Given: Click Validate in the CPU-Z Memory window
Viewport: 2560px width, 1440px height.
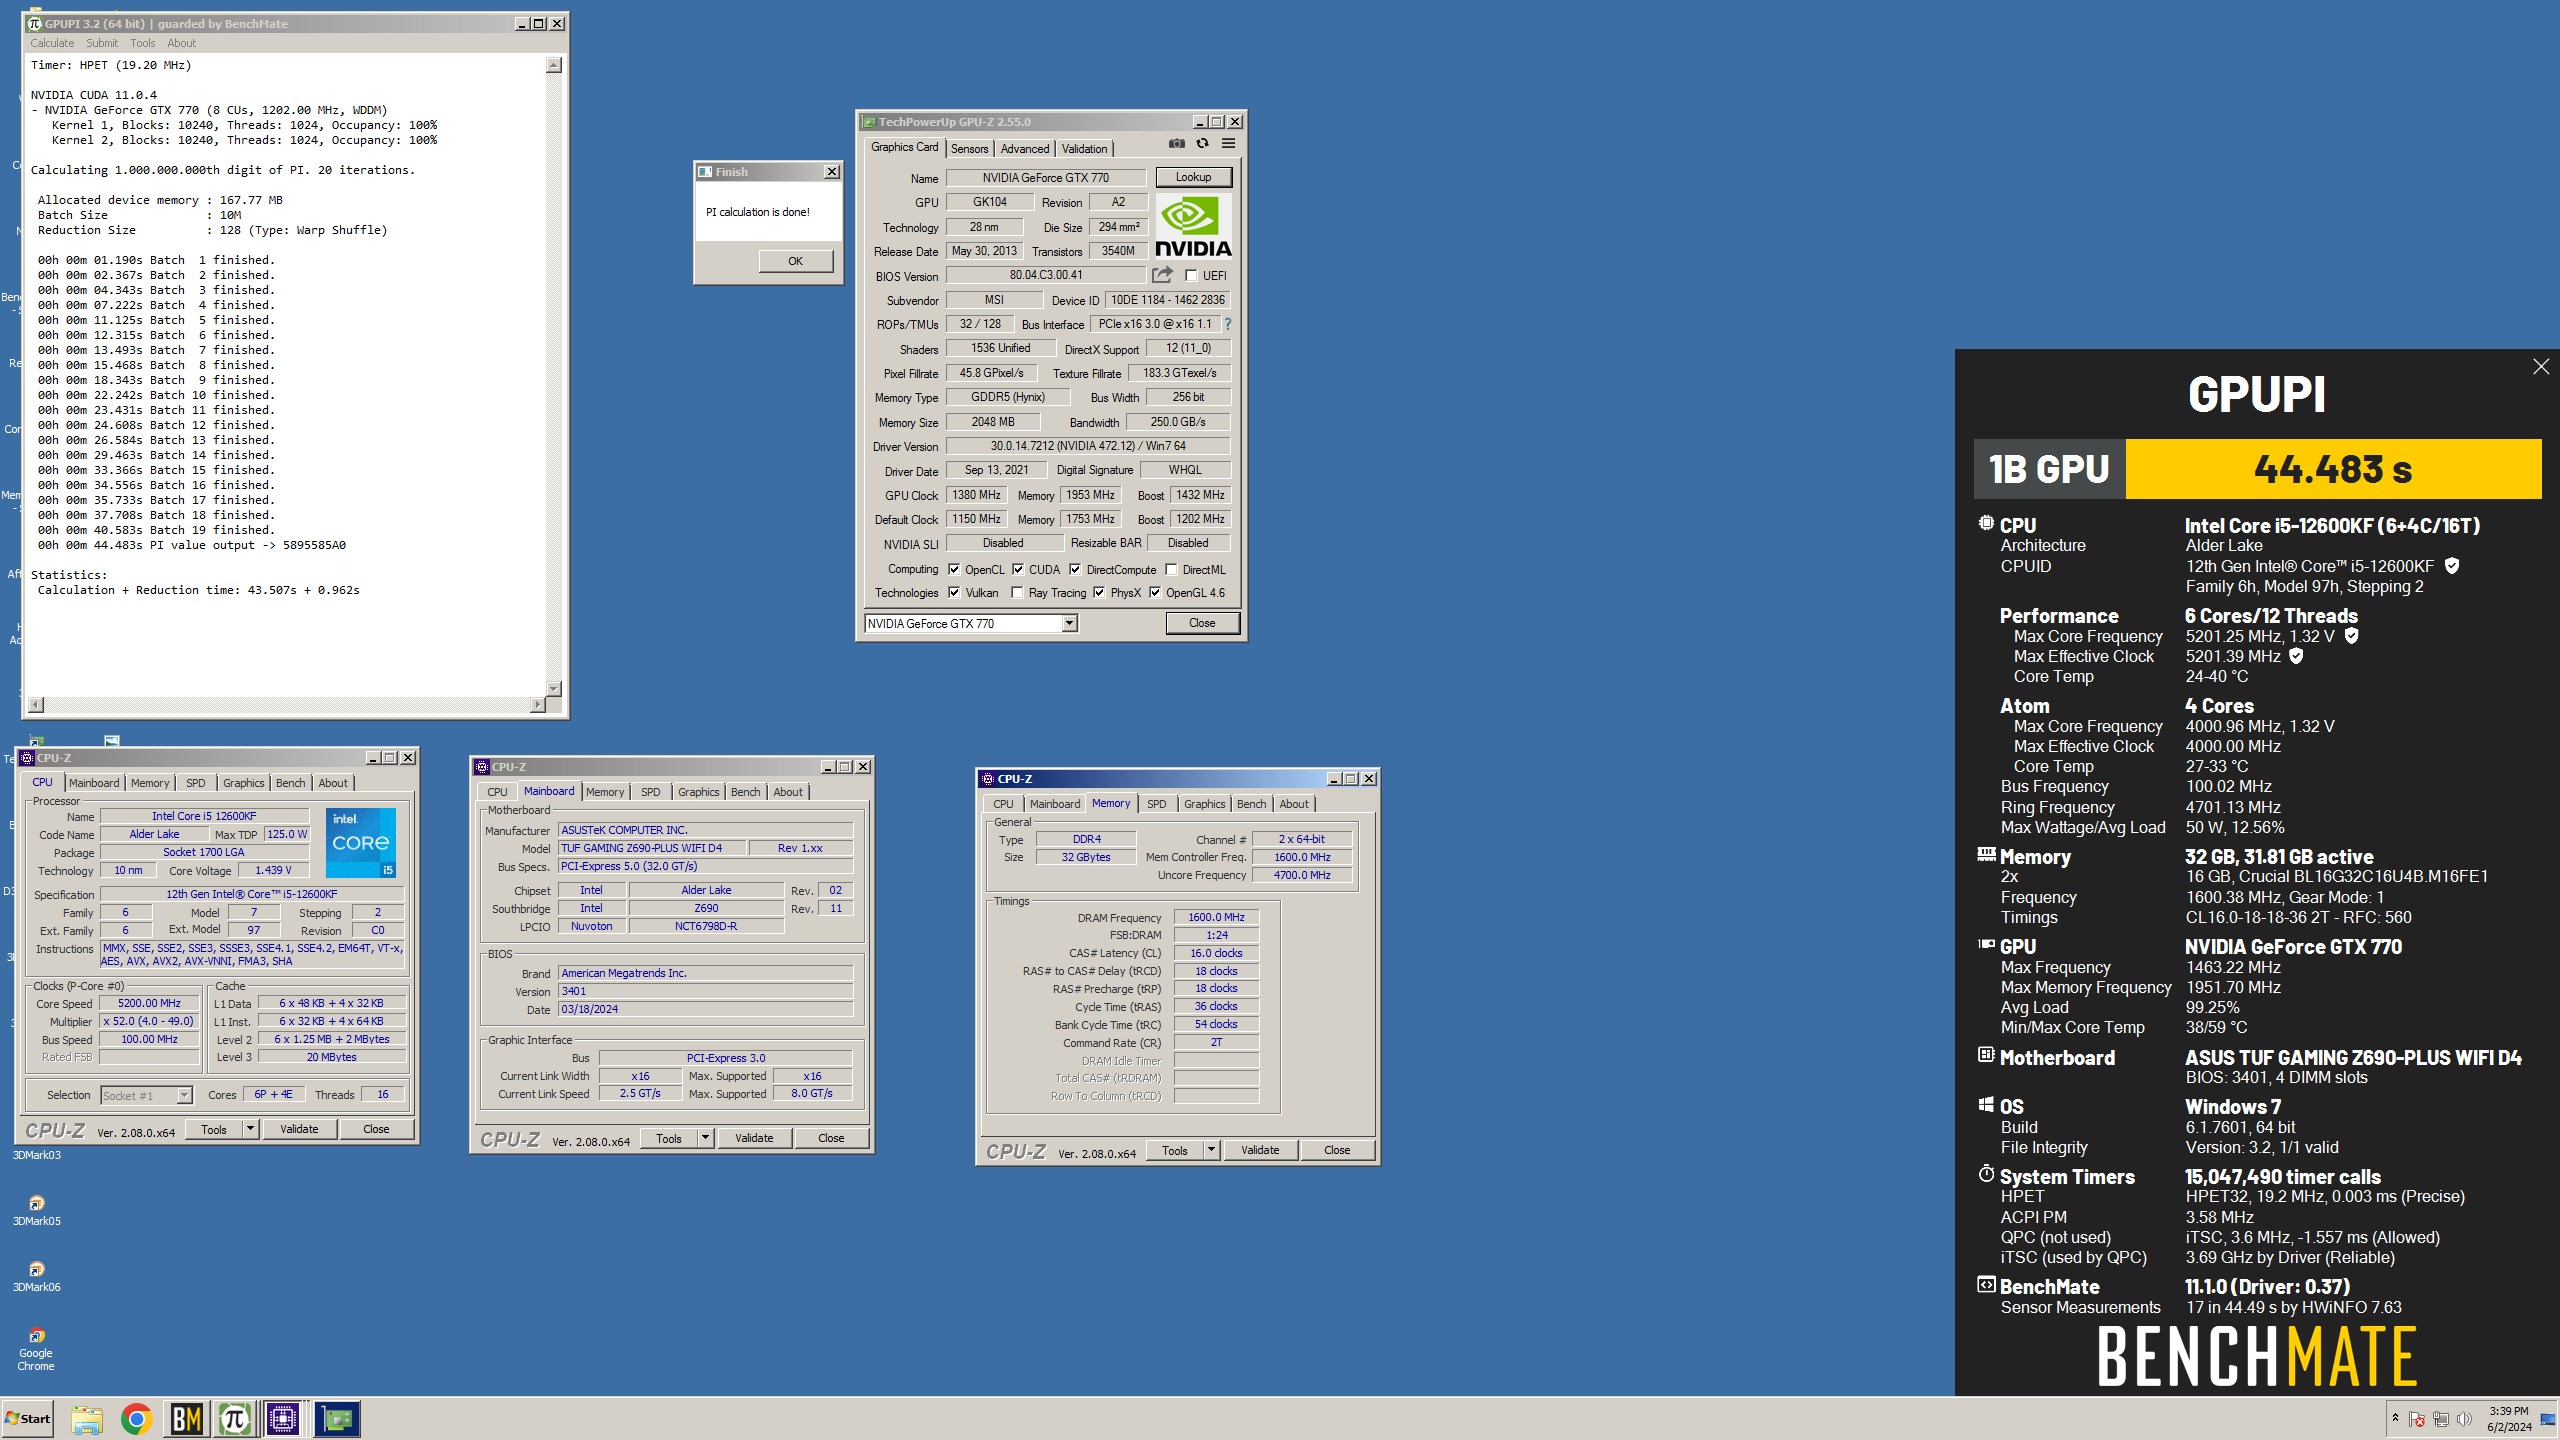Looking at the screenshot, I should 1260,1150.
